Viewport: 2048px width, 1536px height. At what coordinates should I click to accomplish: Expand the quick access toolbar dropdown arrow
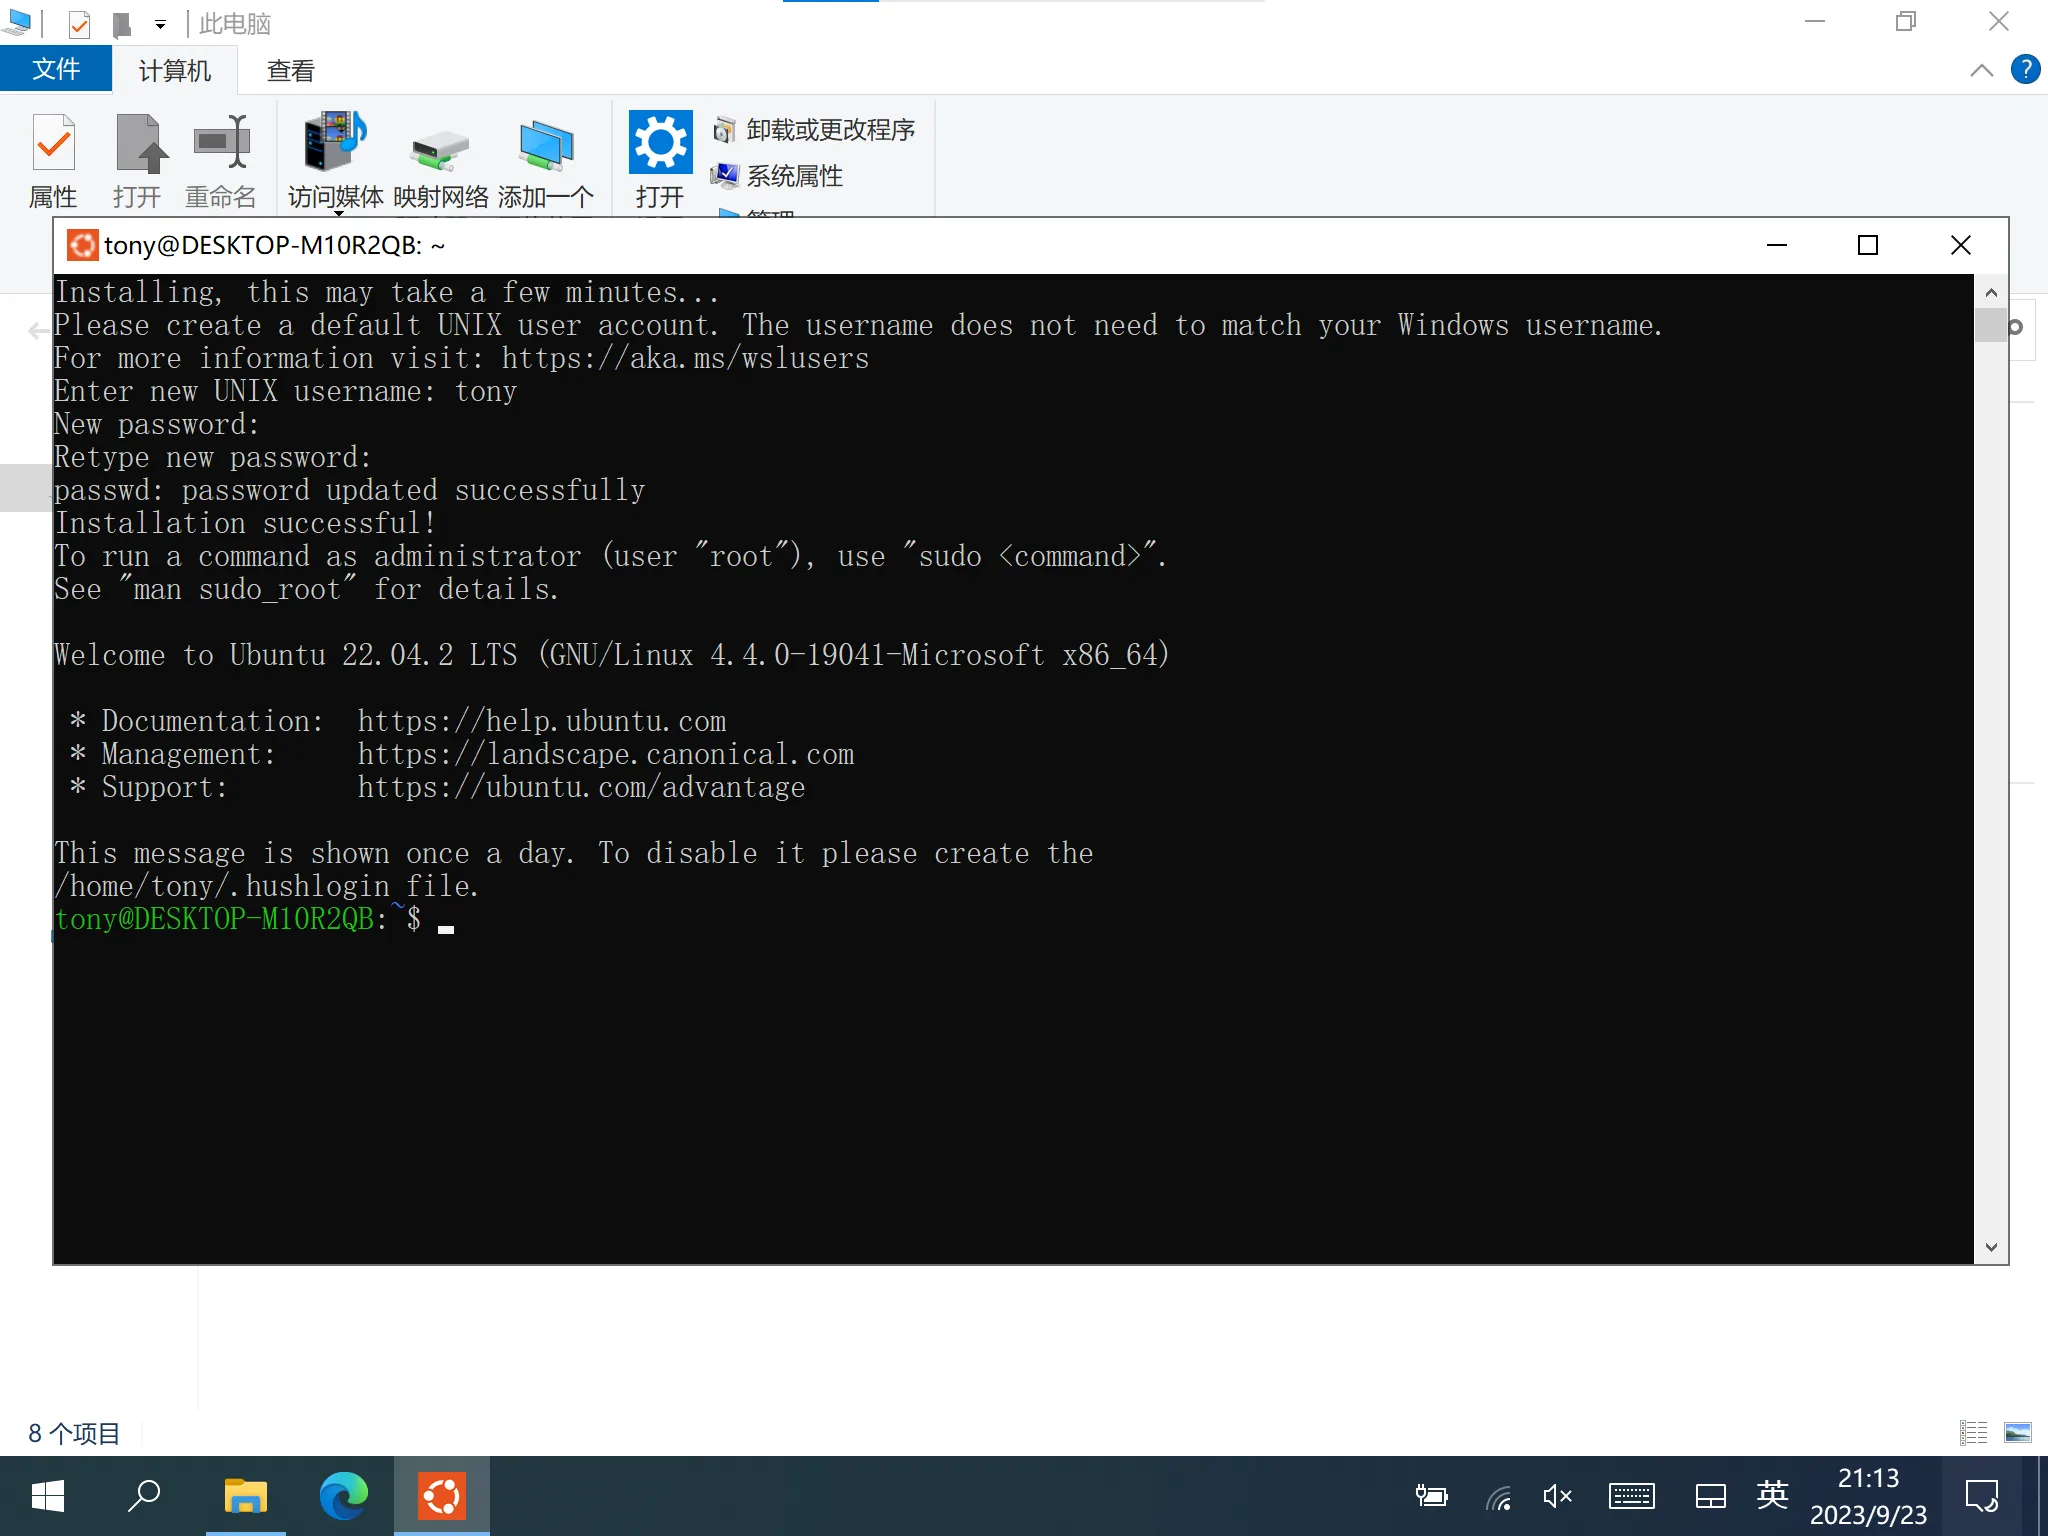160,24
